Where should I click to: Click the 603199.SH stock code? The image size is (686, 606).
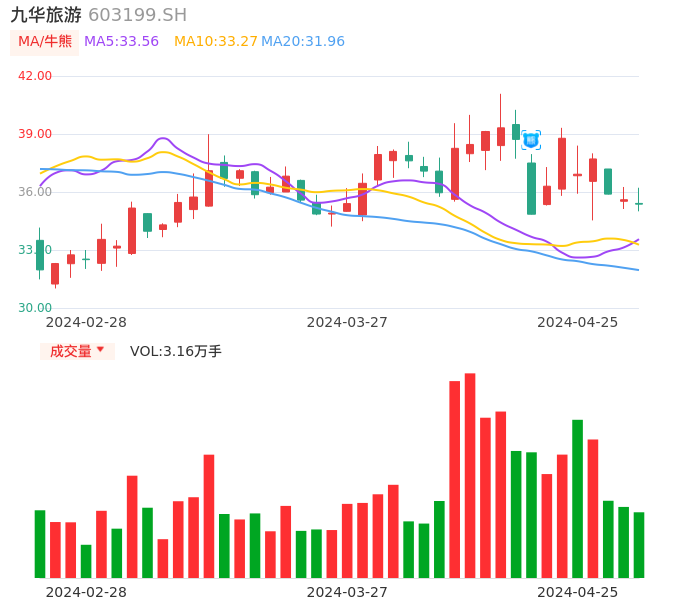(137, 15)
